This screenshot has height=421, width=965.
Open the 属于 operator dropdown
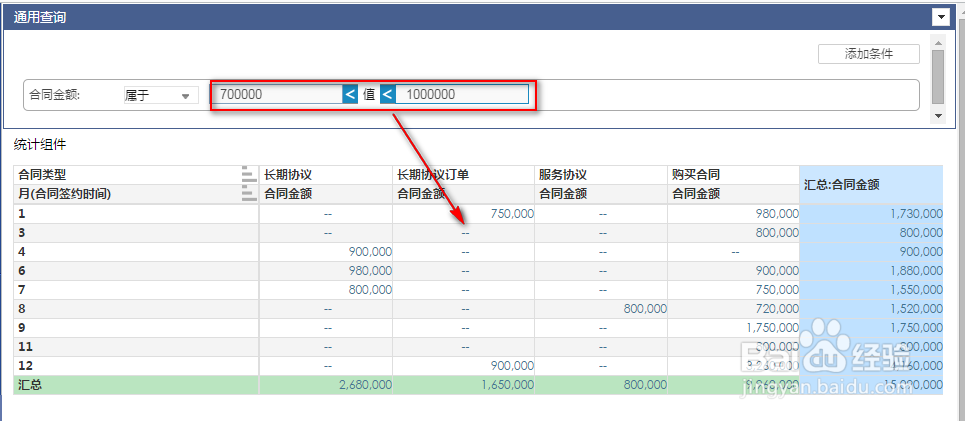[161, 95]
